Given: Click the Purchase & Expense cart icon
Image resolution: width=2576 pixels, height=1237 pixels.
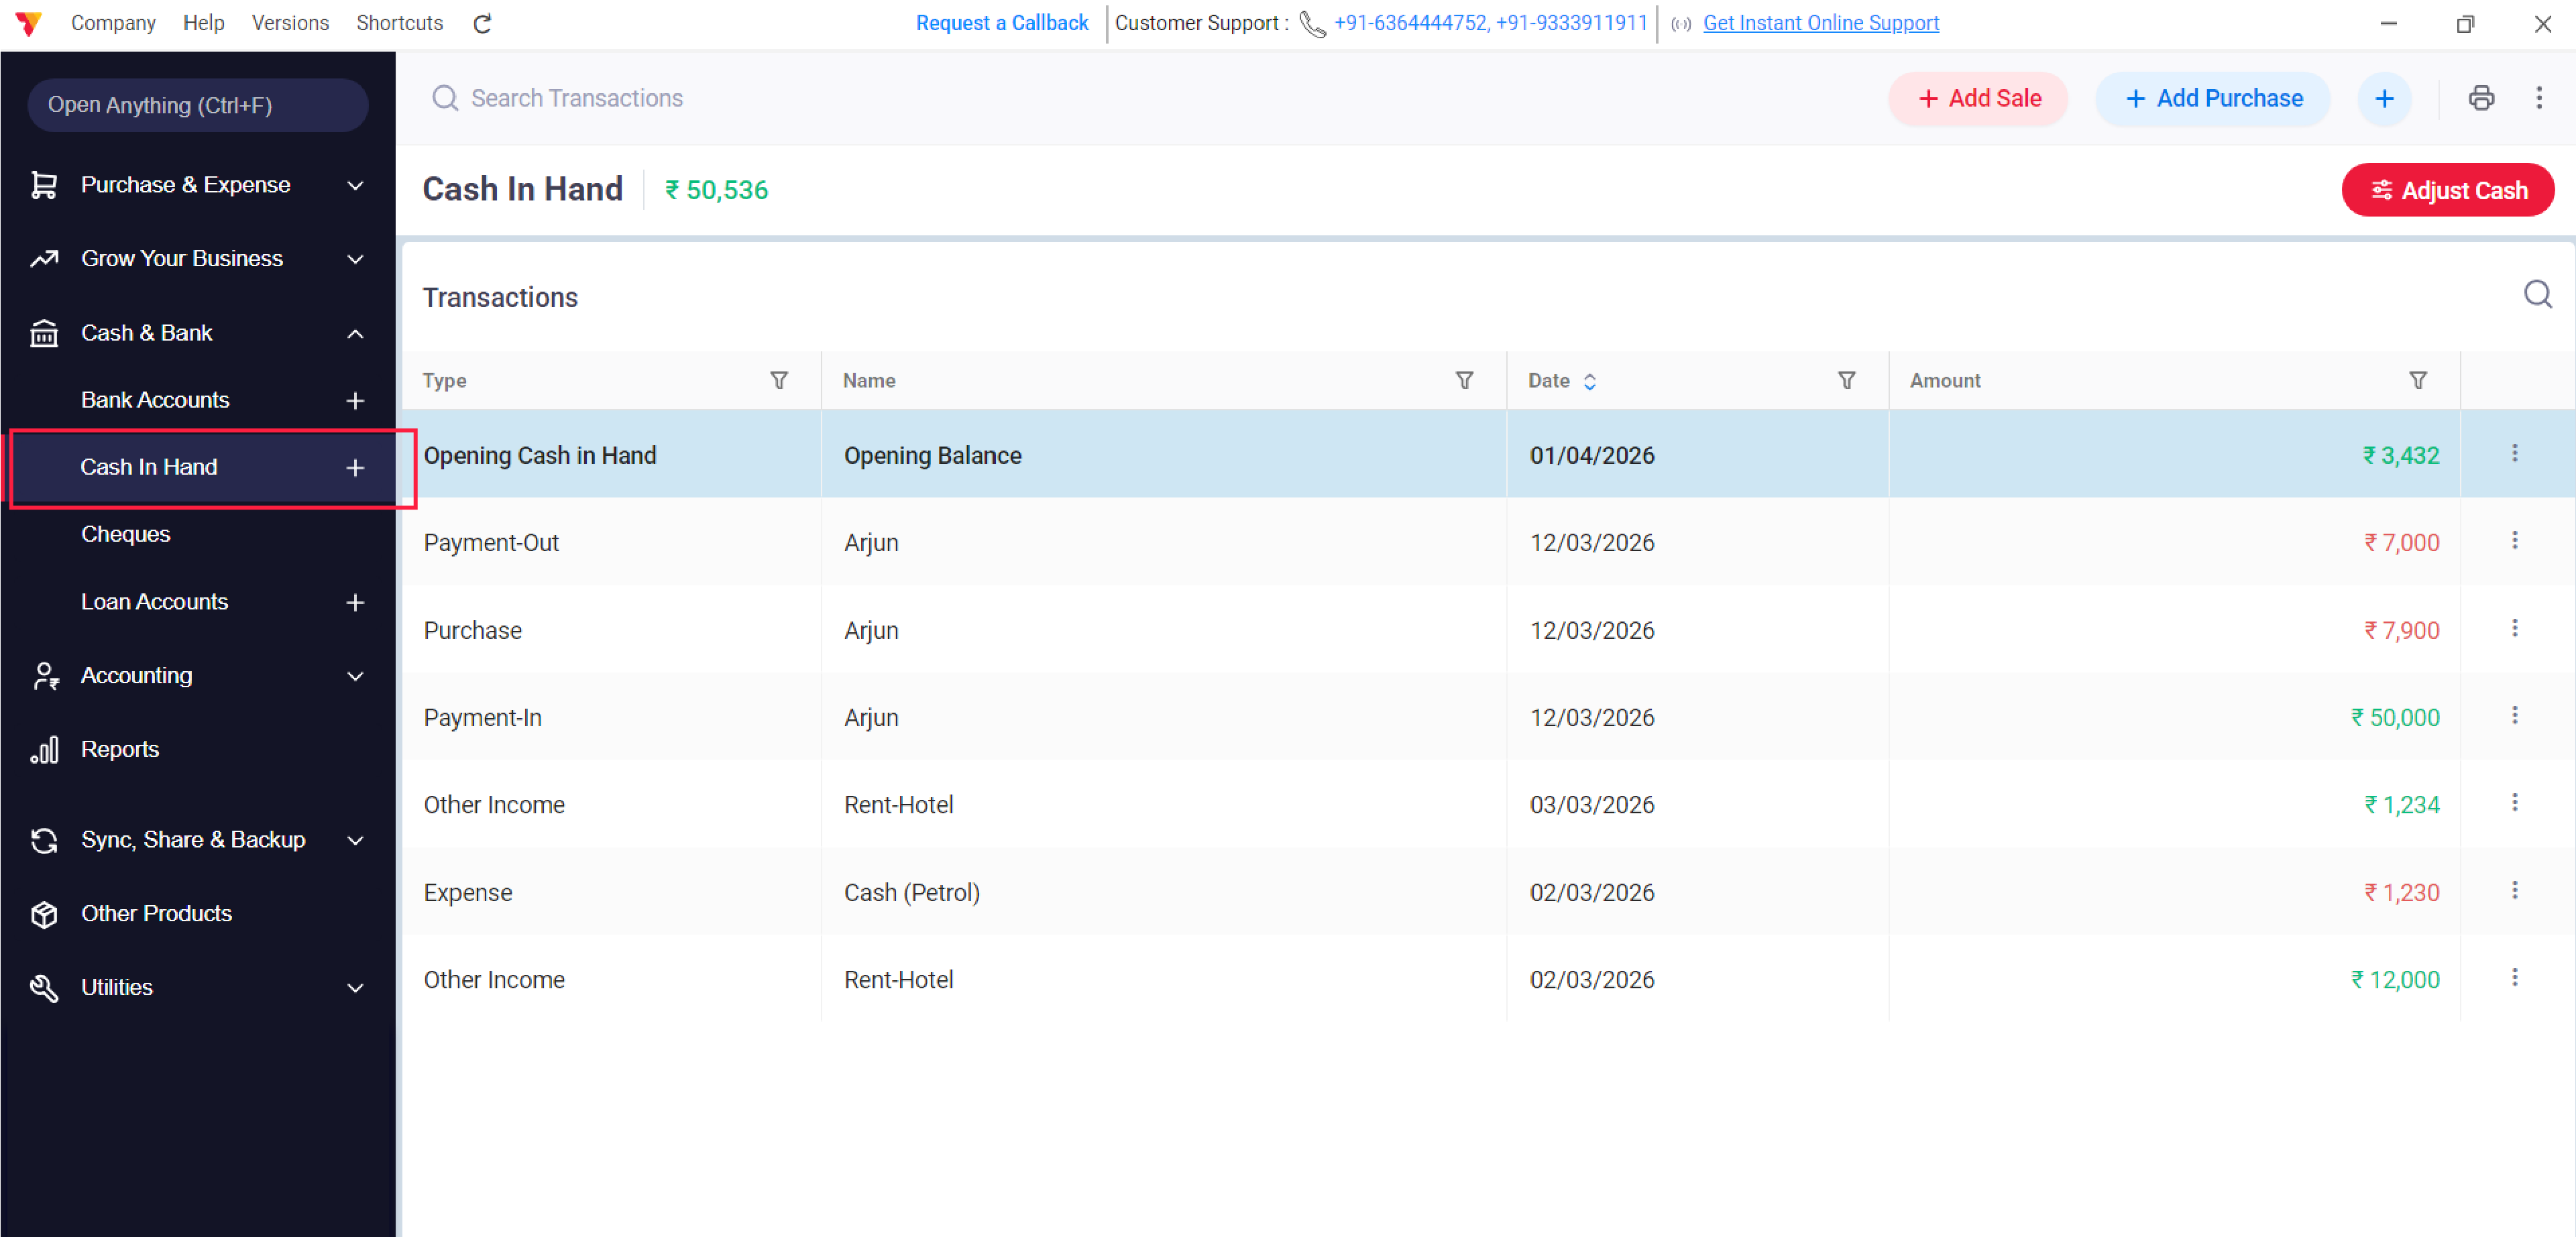Looking at the screenshot, I should tap(44, 184).
